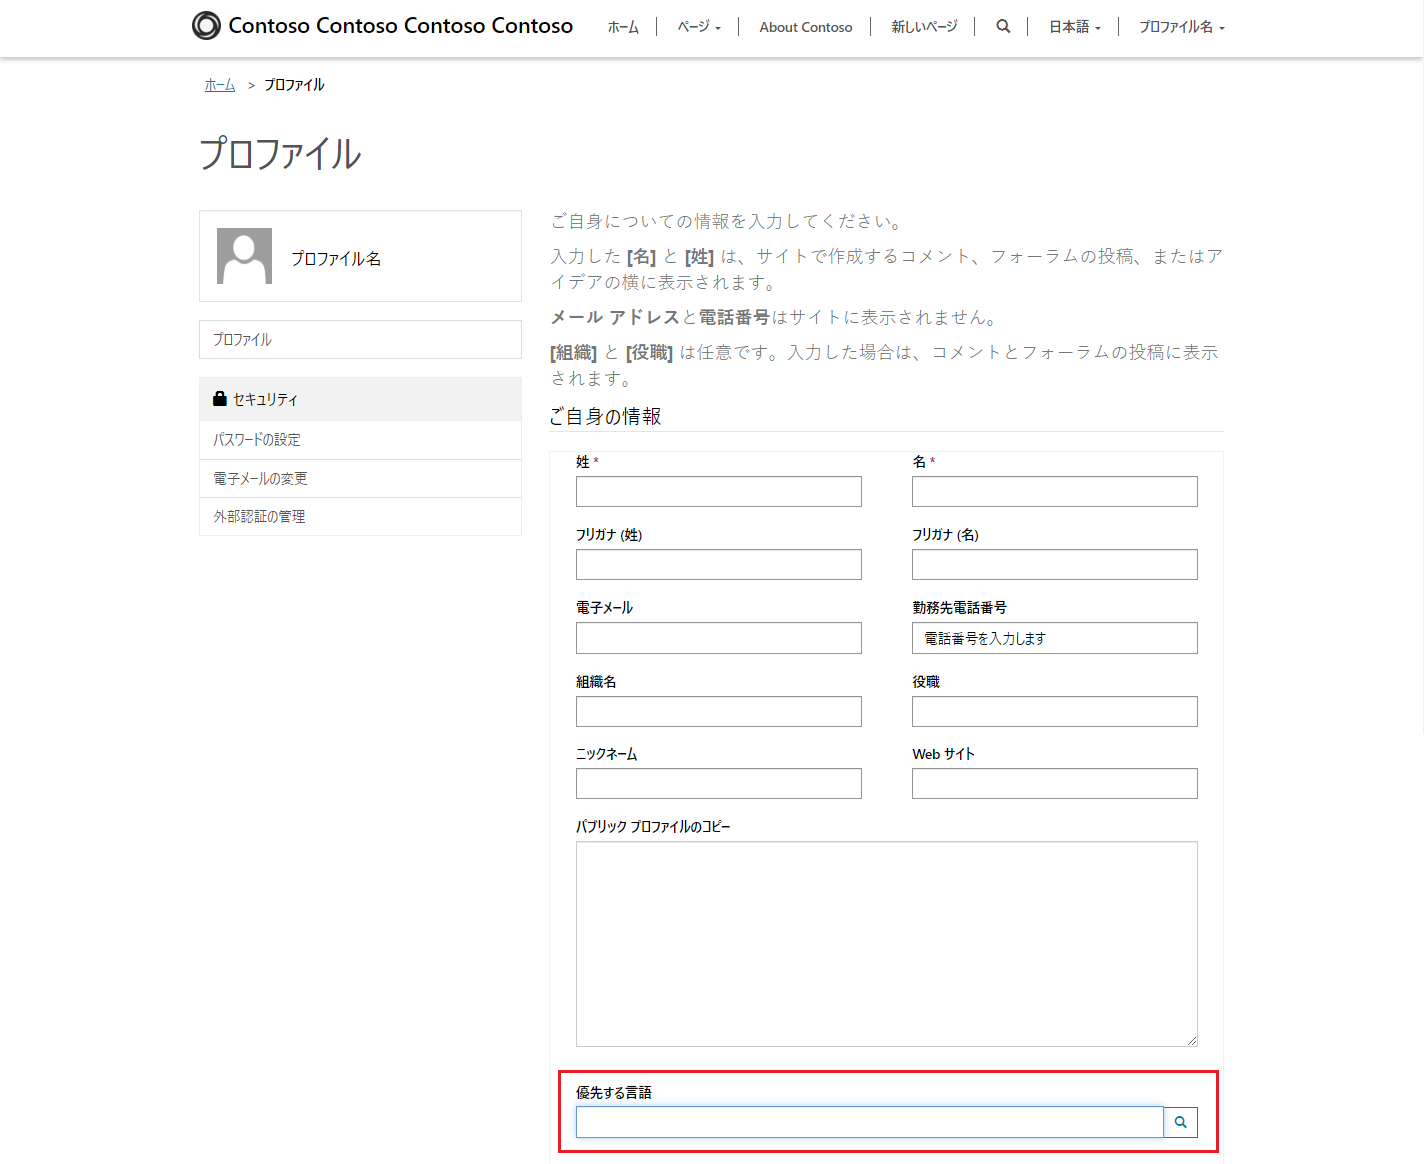Open the search magnifier in navbar
This screenshot has width=1424, height=1164.
(1003, 26)
